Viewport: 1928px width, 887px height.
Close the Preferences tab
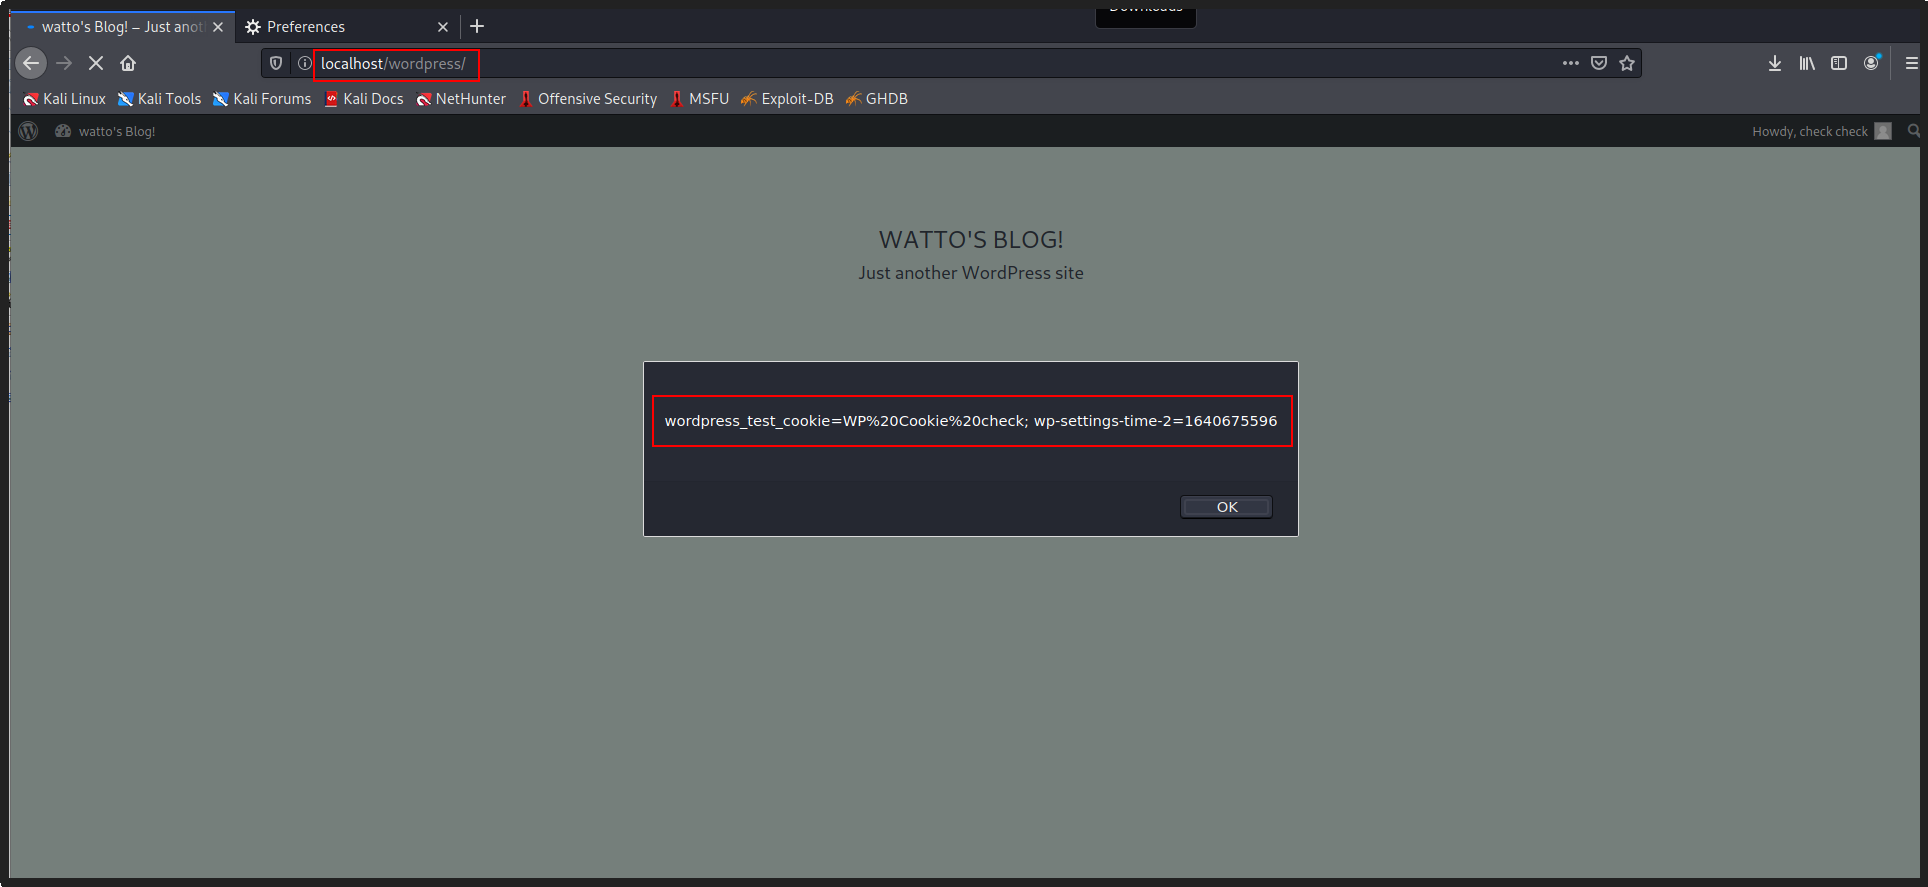click(443, 27)
